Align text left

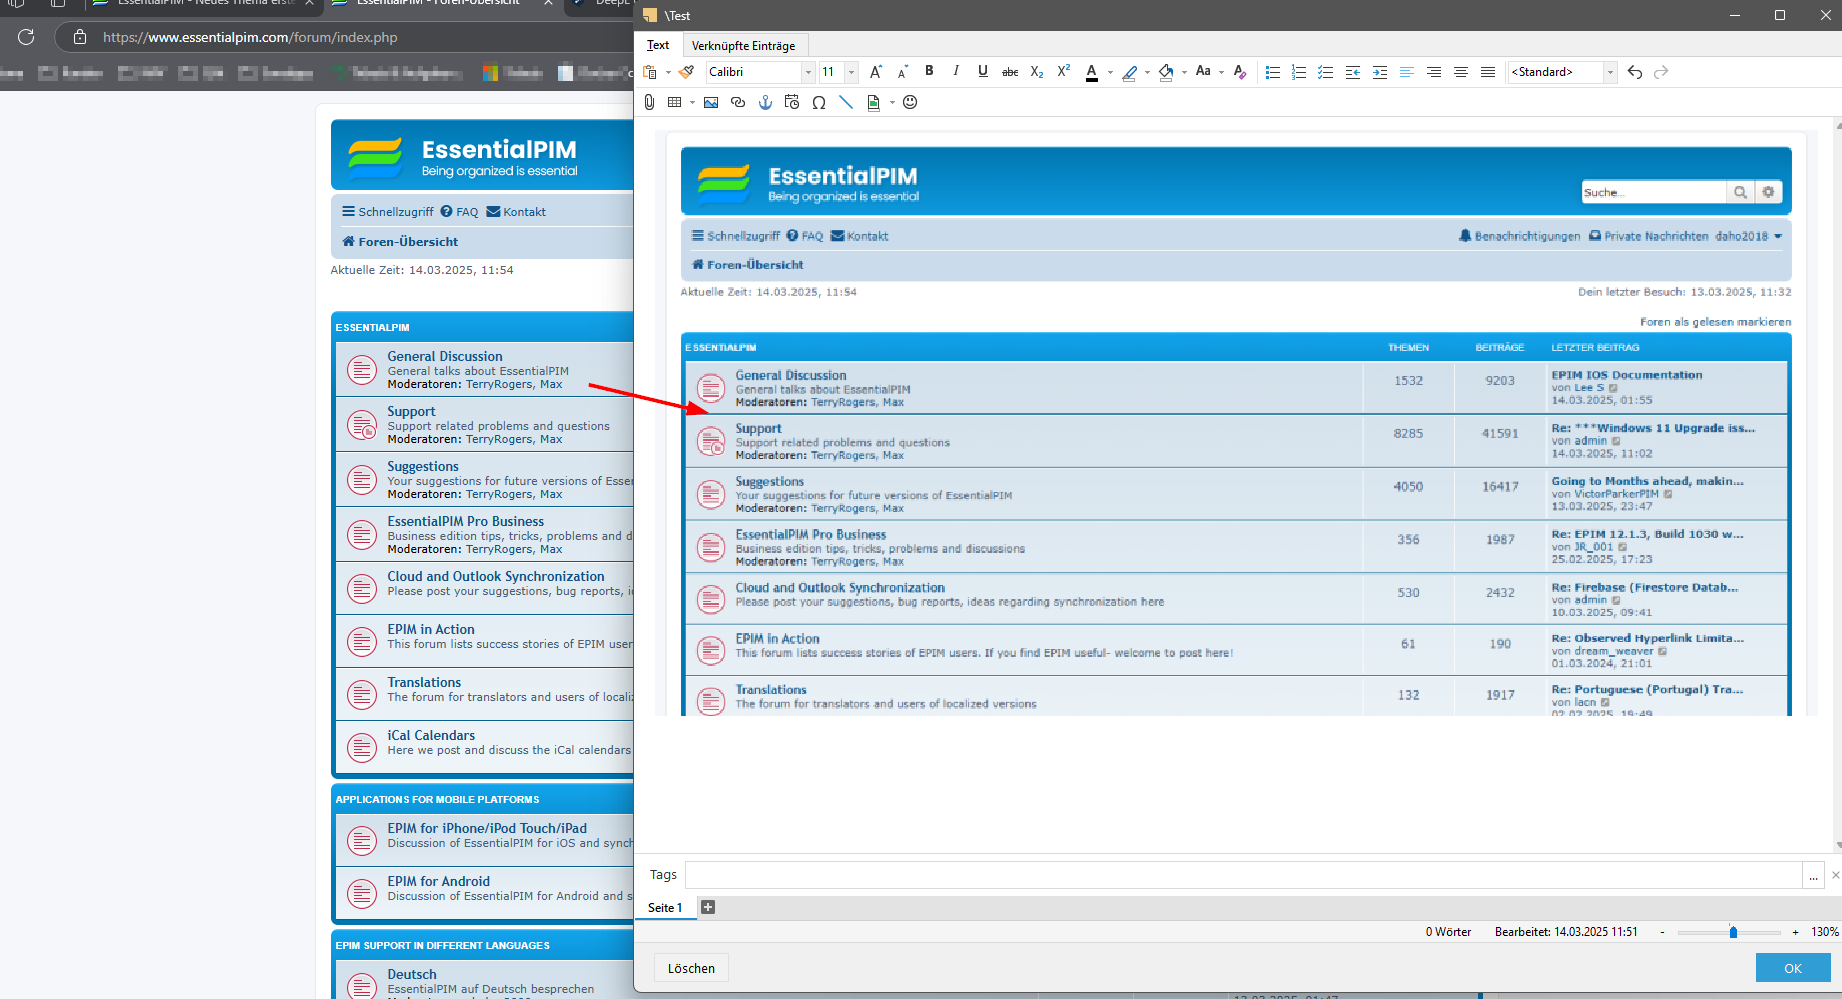(1407, 72)
